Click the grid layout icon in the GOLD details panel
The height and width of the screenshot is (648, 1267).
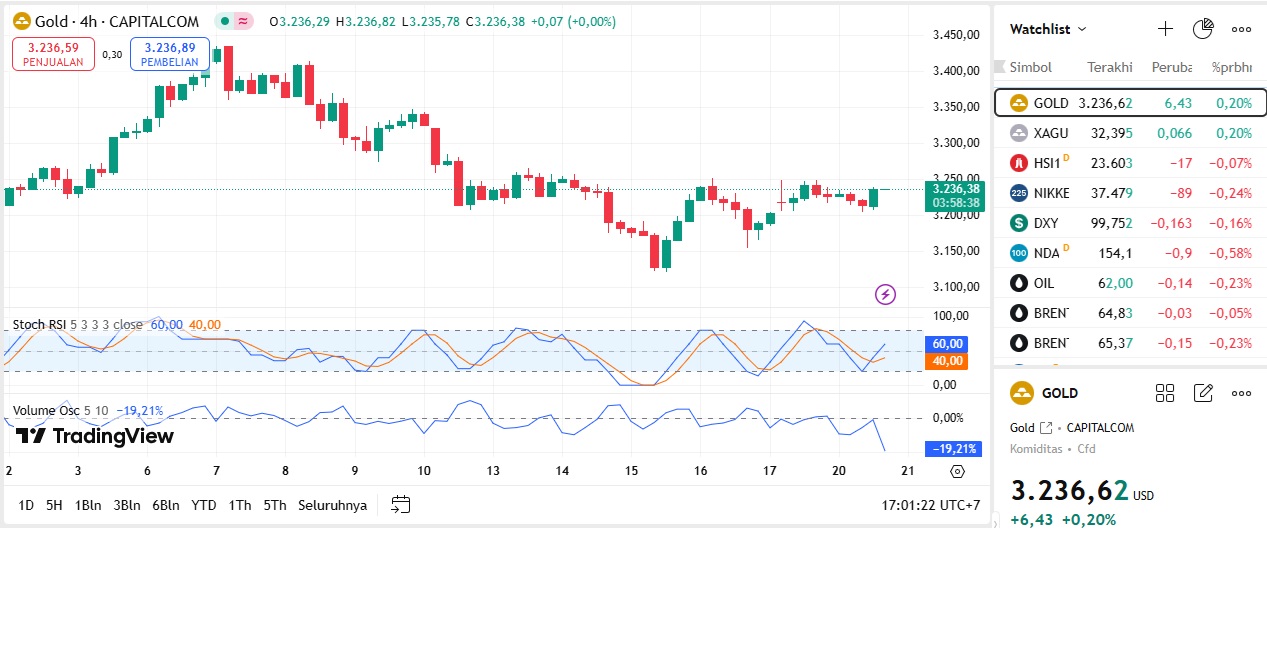click(x=1165, y=393)
